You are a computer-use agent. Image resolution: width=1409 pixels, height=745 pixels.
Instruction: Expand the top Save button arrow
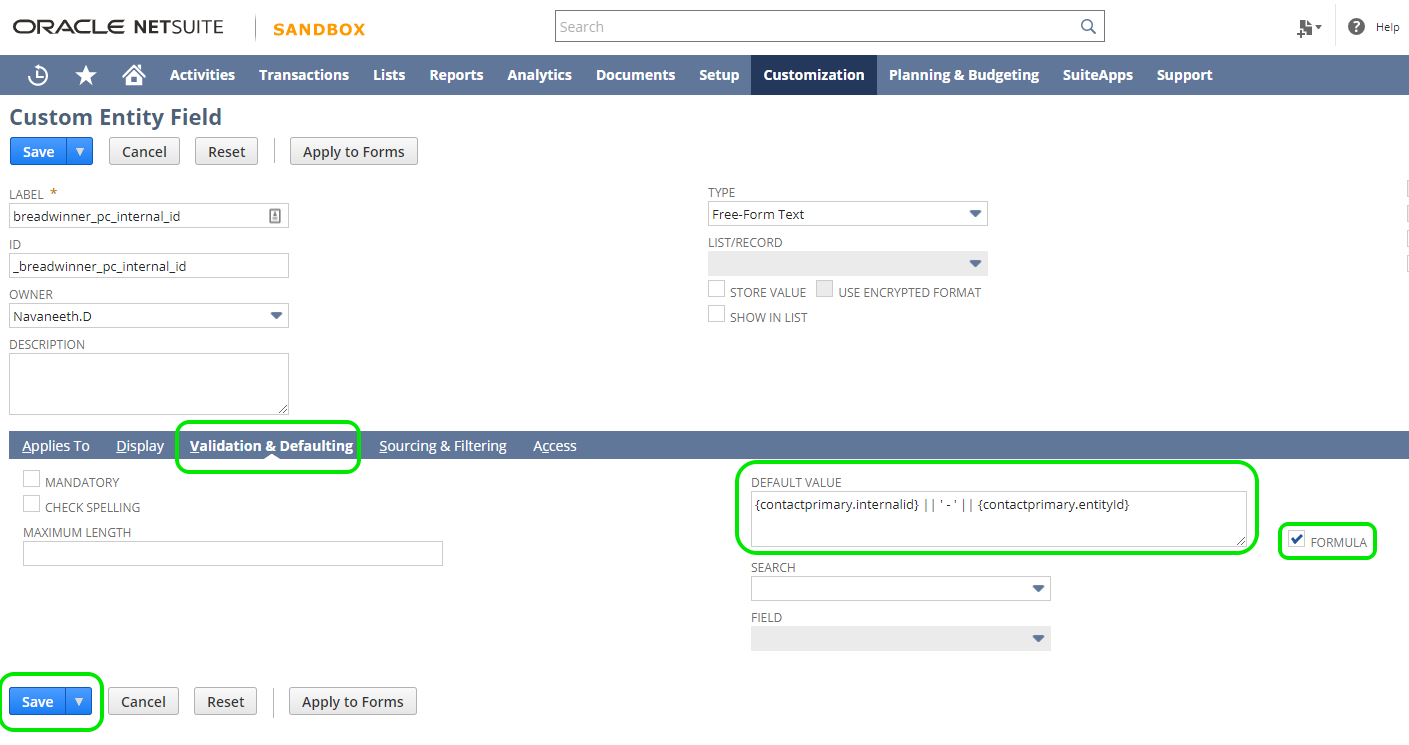80,151
